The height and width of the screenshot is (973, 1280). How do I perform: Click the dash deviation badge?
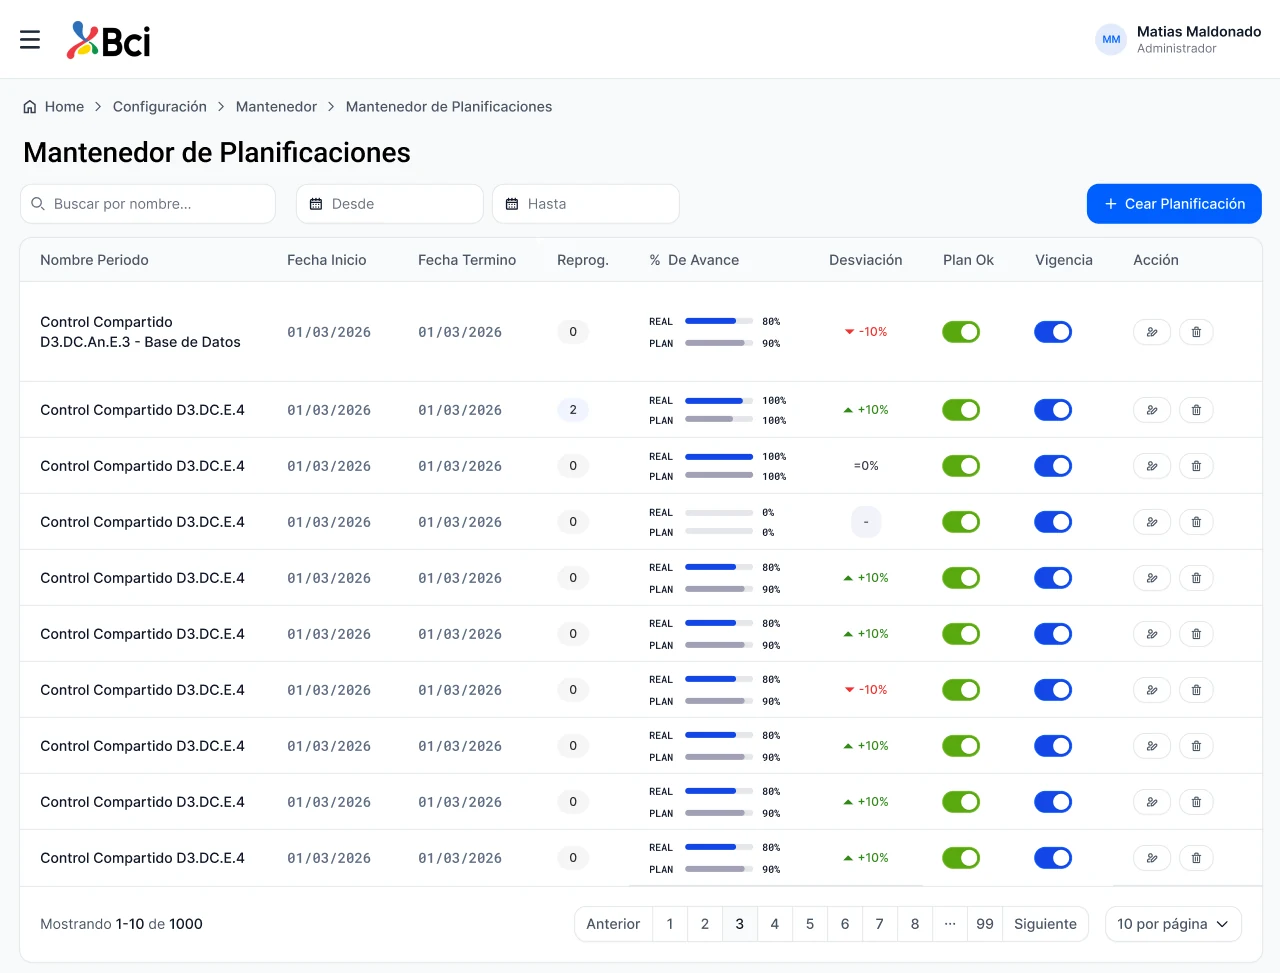point(866,522)
